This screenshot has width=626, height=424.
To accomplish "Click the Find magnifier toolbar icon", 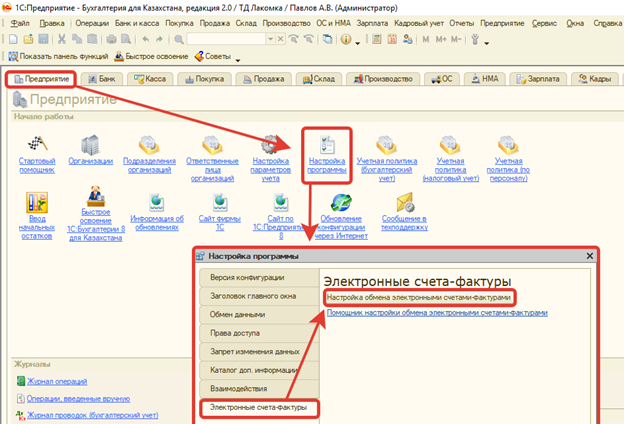I will pos(178,39).
